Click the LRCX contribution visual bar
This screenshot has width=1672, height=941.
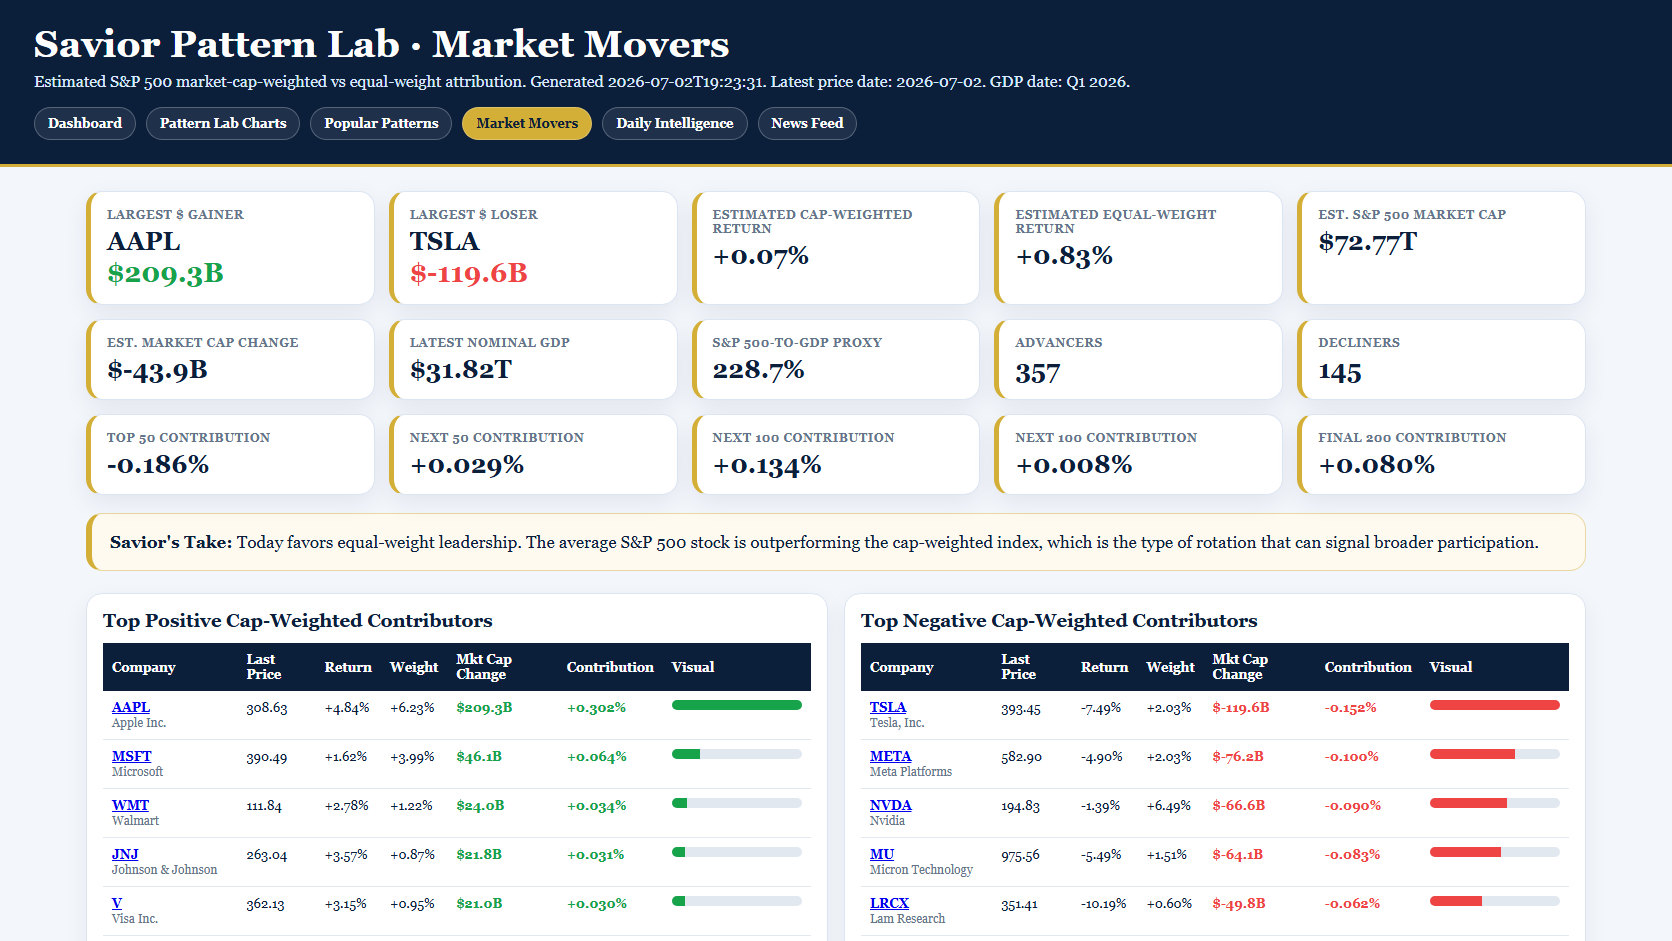(x=1495, y=901)
